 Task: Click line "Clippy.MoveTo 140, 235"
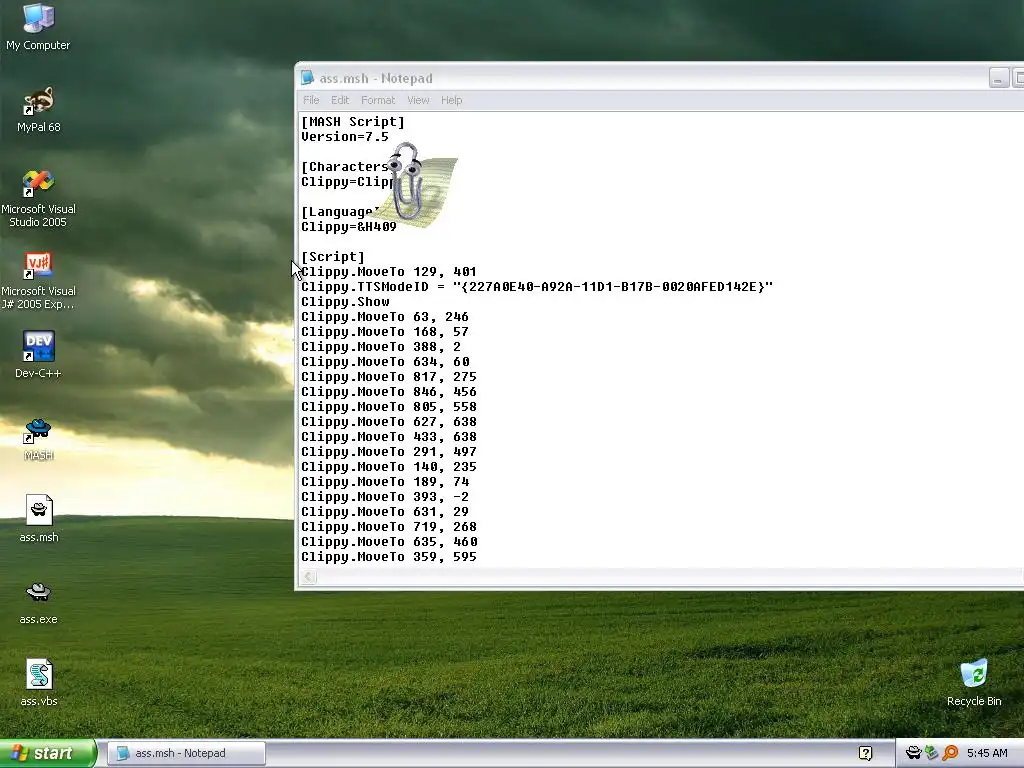[x=389, y=467]
